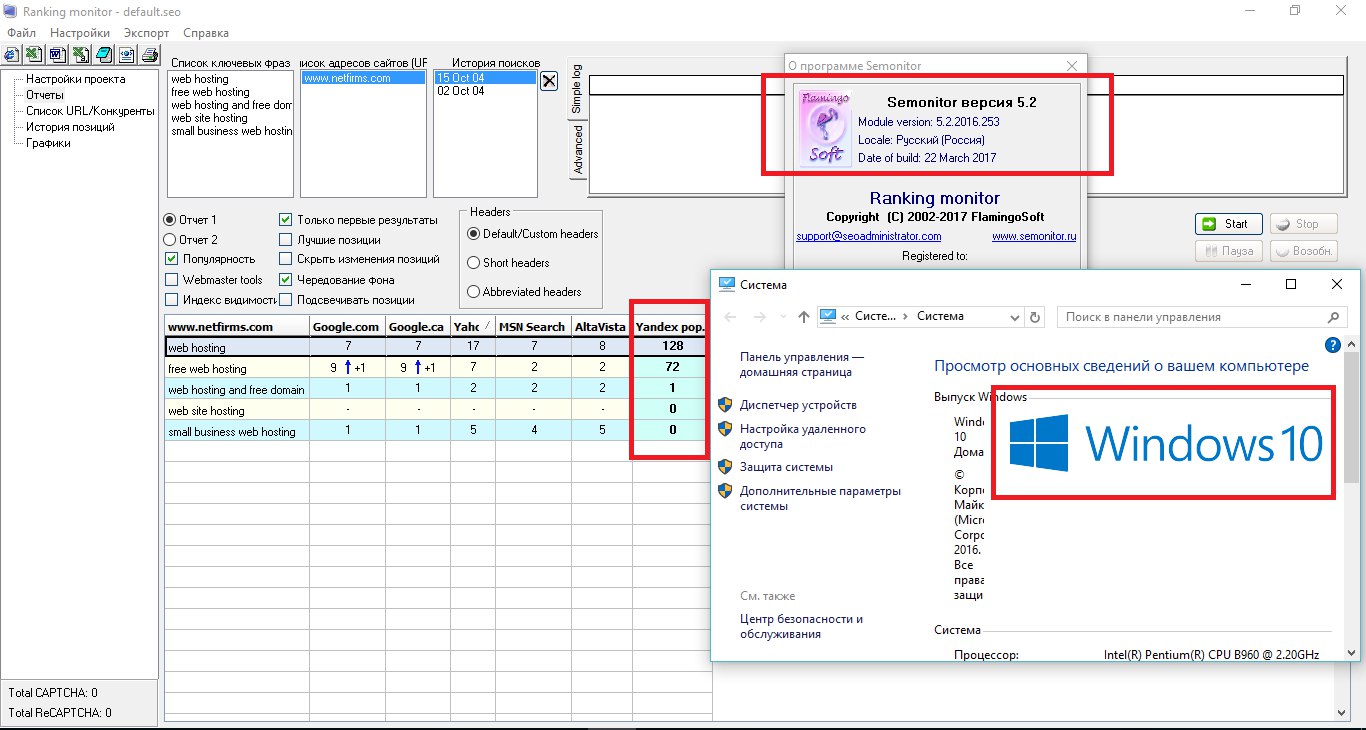Click the refresh icon in Система address bar

(1036, 317)
